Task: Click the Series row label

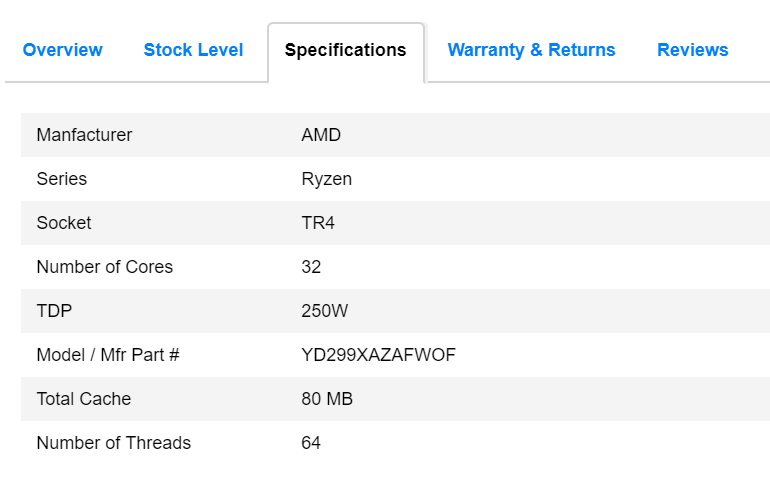Action: coord(61,179)
